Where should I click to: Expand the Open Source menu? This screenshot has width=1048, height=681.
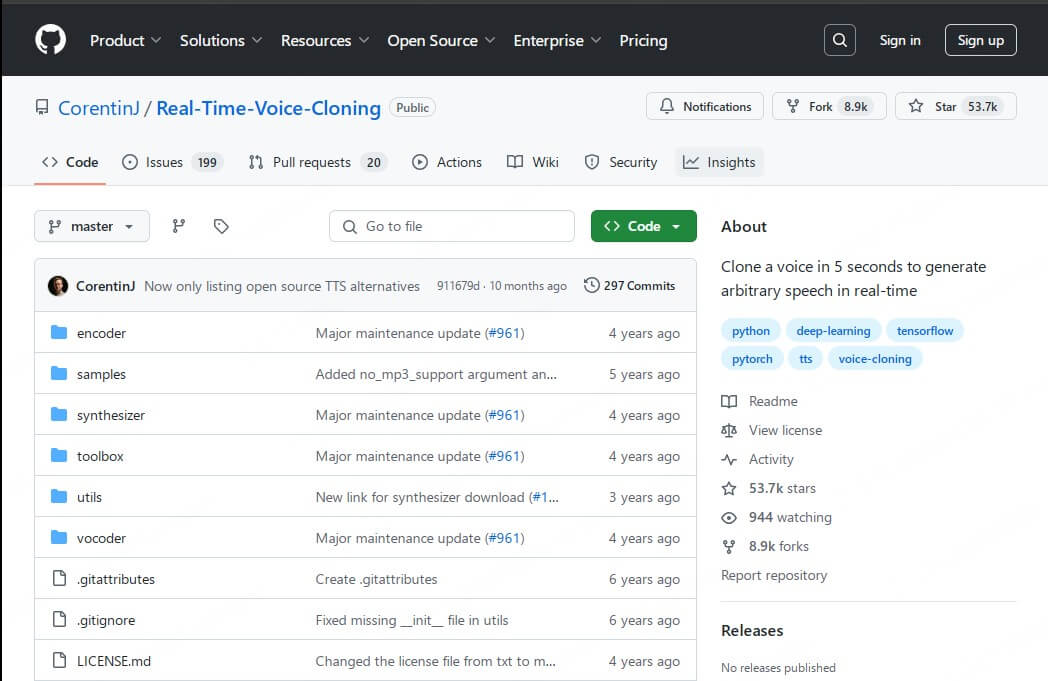tap(441, 41)
